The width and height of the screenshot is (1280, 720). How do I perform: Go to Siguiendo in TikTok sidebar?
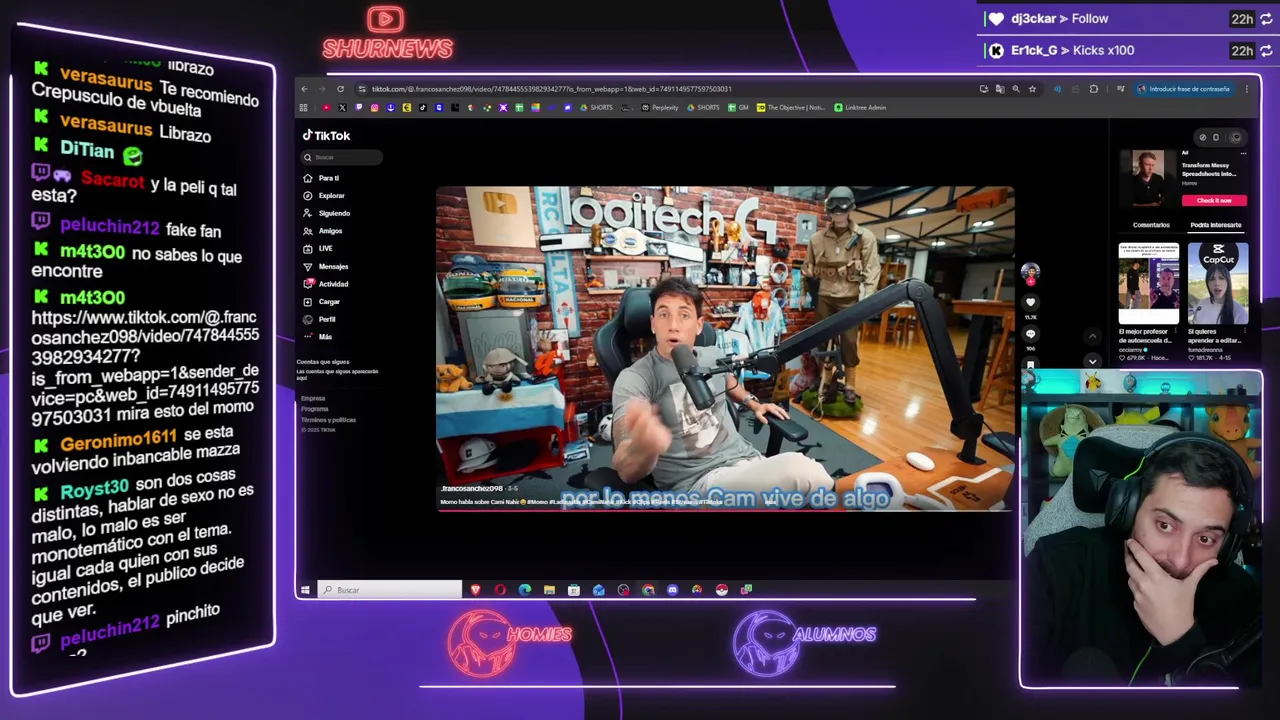(x=327, y=213)
